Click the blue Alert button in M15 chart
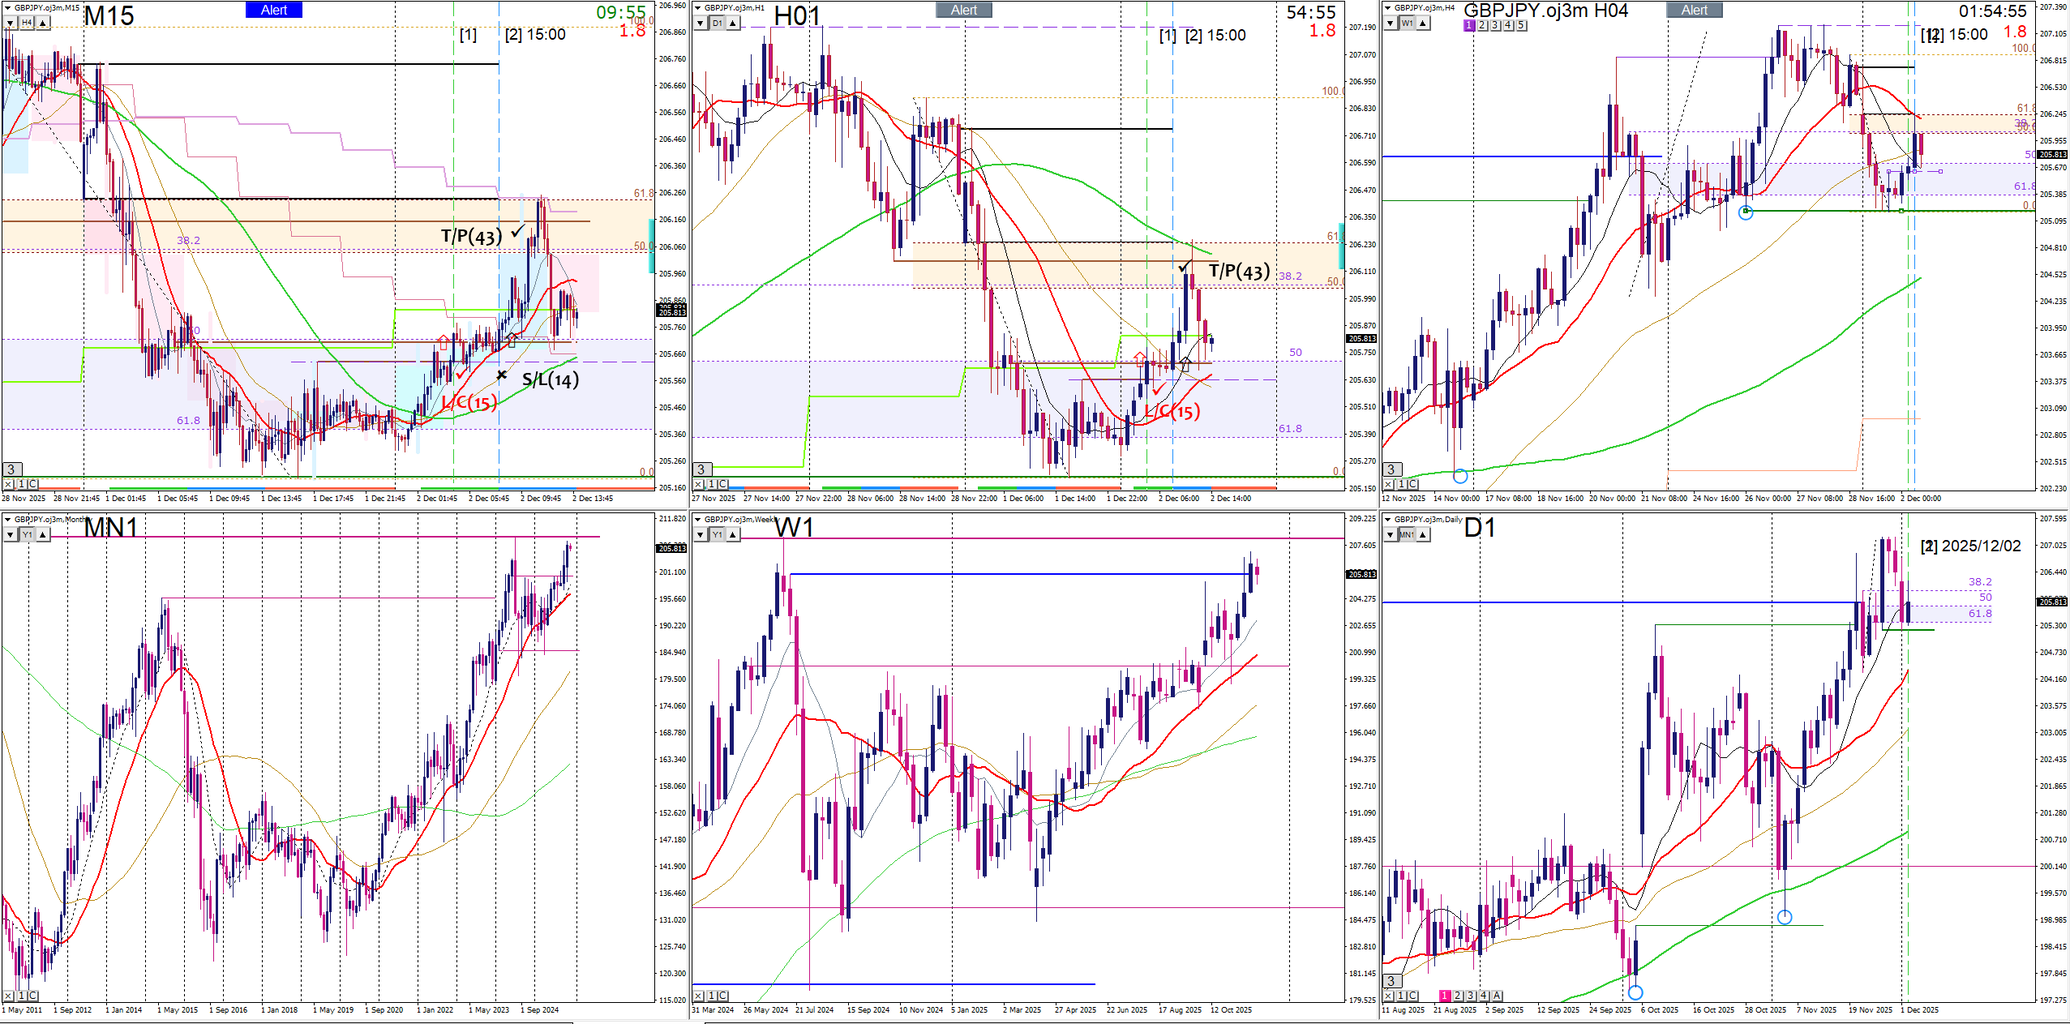 [x=274, y=10]
